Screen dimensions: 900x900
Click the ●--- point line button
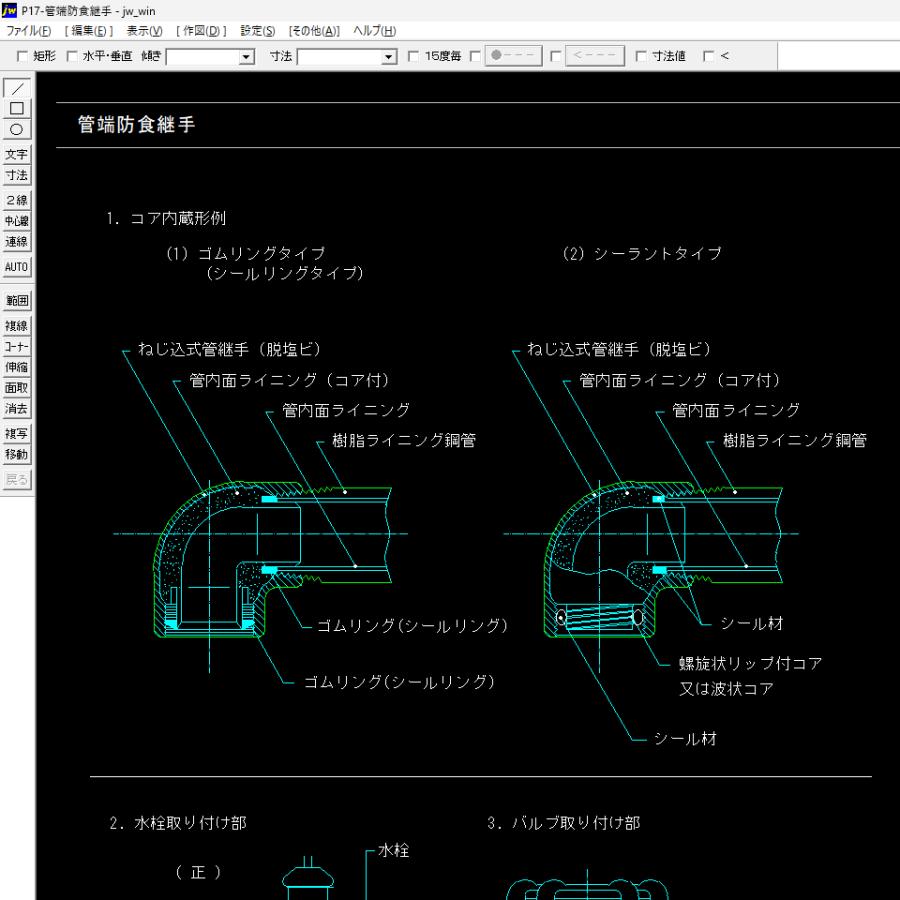click(513, 56)
